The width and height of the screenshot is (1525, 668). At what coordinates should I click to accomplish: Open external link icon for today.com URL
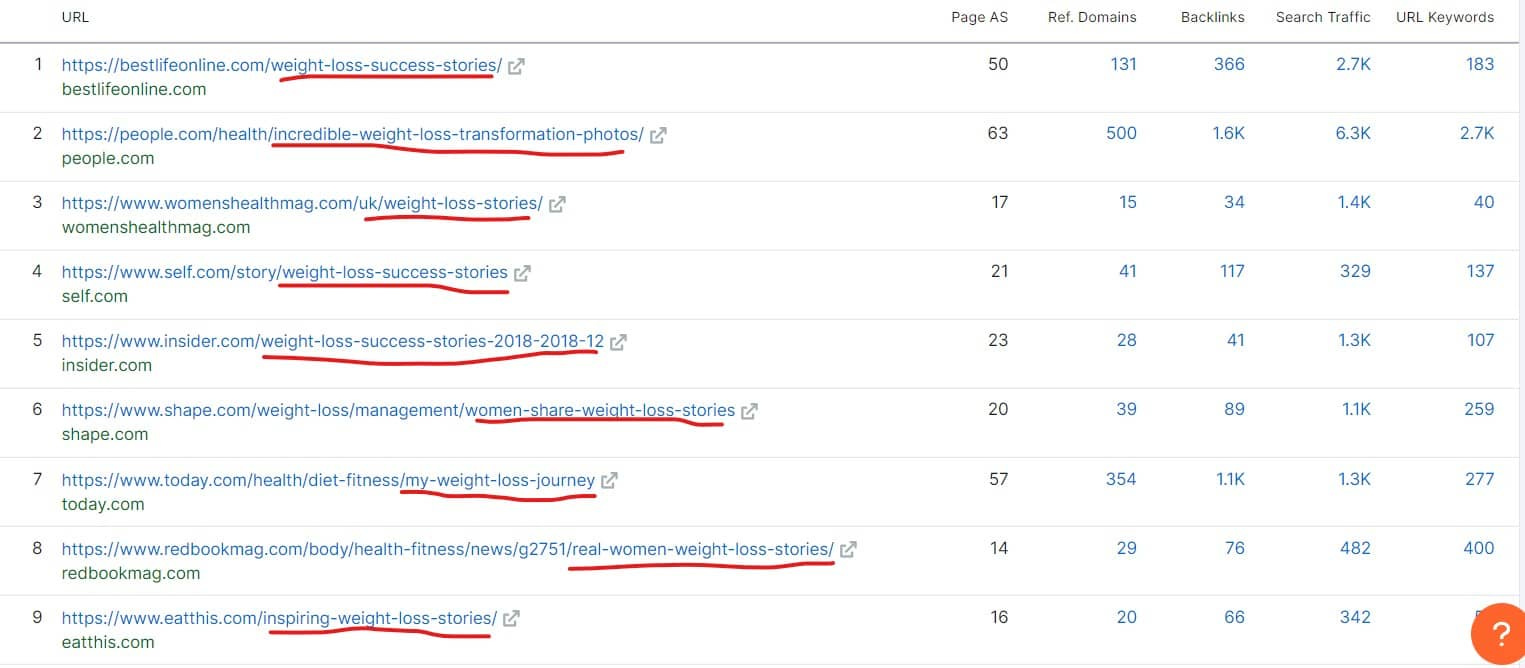[609, 480]
